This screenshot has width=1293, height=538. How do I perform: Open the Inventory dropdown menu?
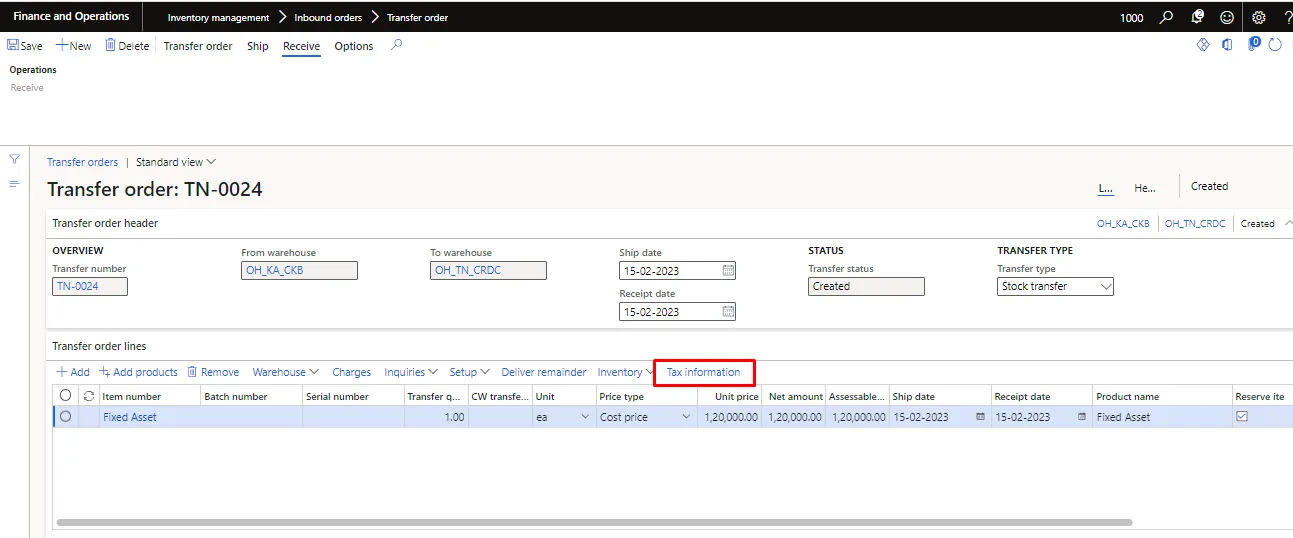pyautogui.click(x=626, y=372)
